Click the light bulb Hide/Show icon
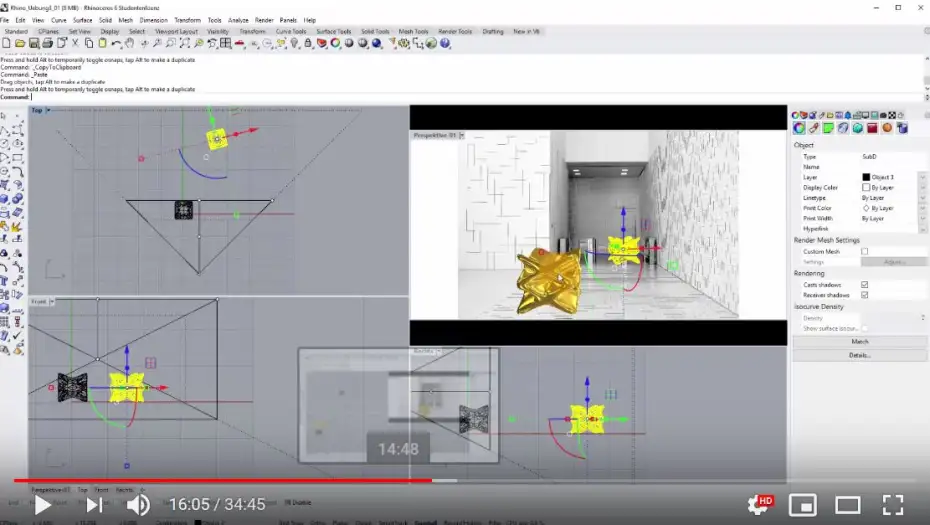 tap(294, 43)
